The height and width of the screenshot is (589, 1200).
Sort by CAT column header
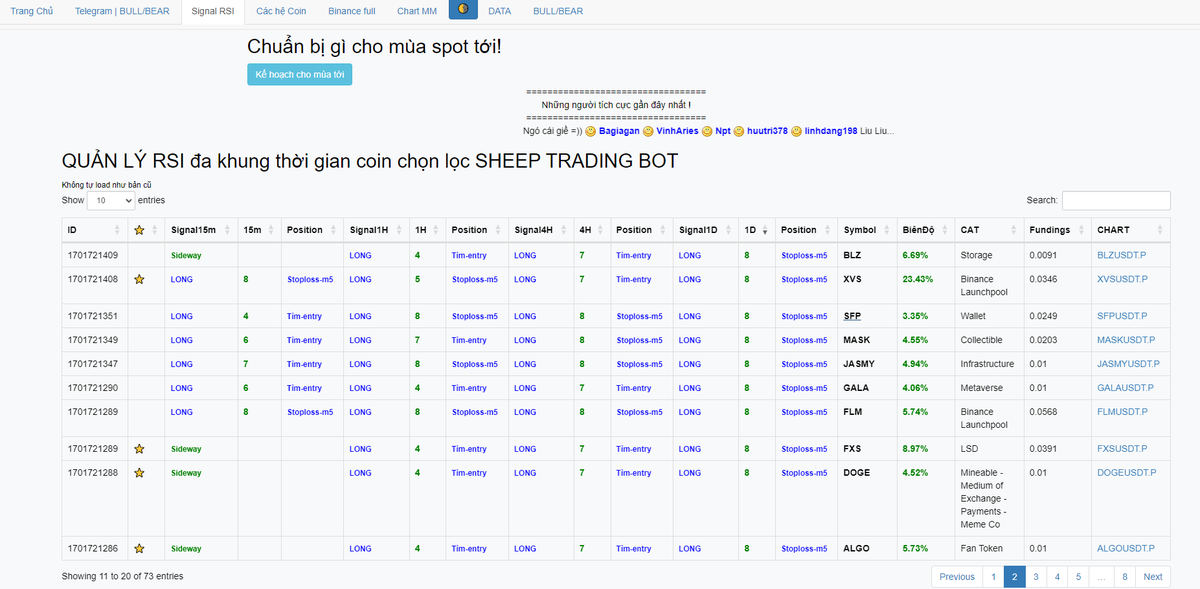pyautogui.click(x=989, y=230)
